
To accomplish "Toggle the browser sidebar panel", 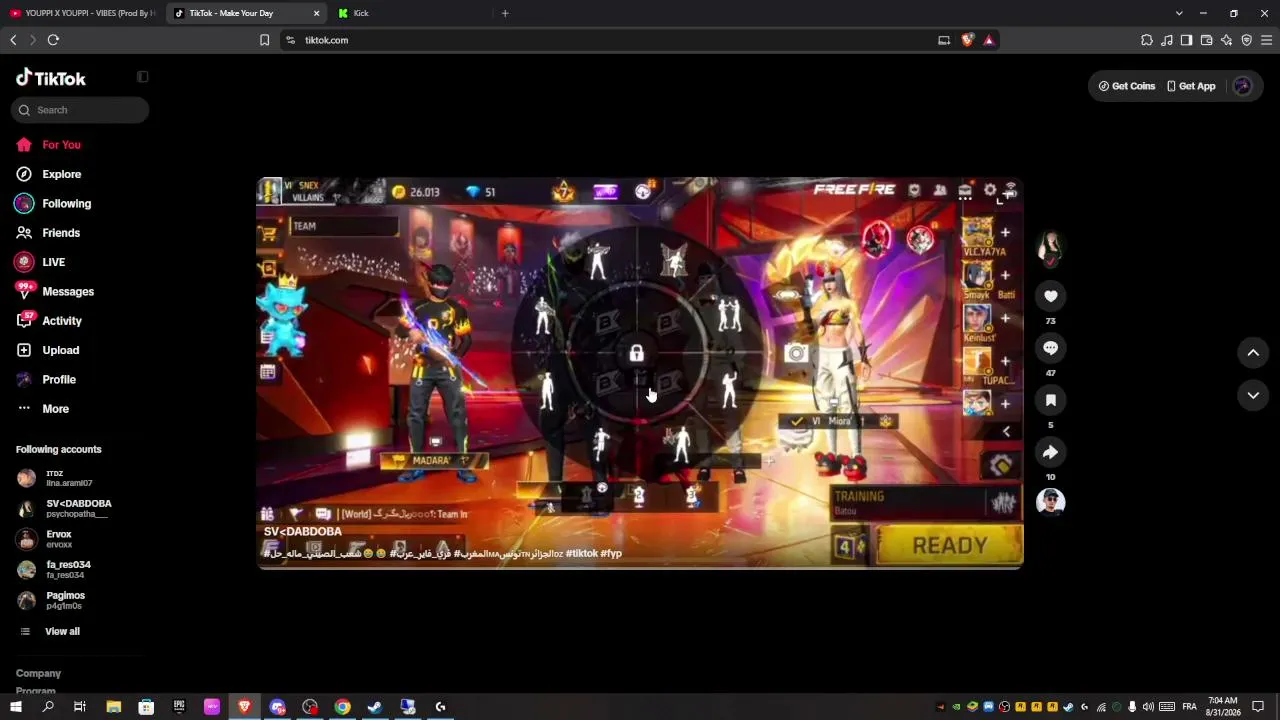I will pos(1186,40).
